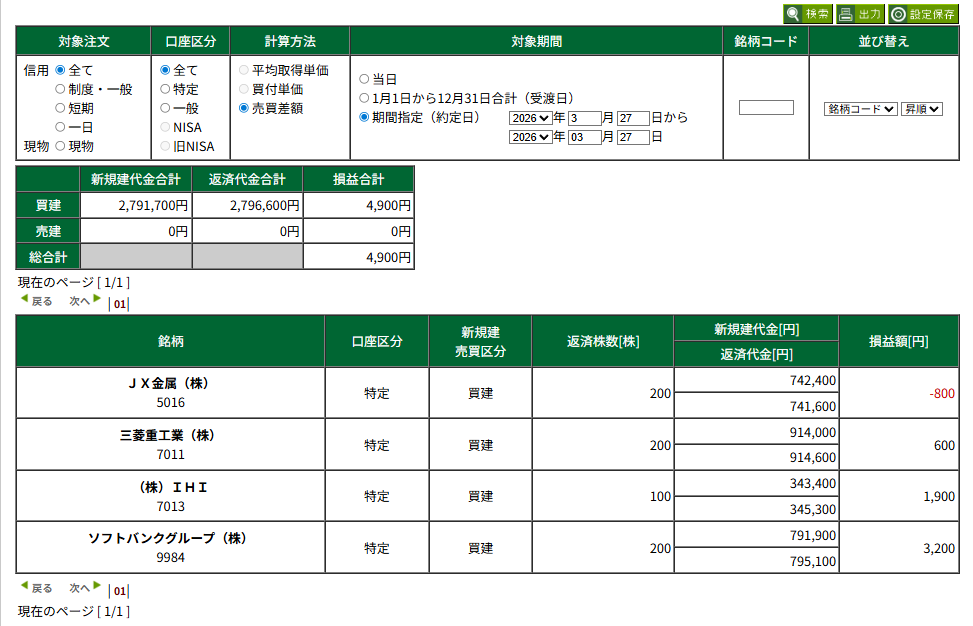The width and height of the screenshot is (973, 626).
Task: Select the 現物 order type radio button
Action: click(x=61, y=146)
